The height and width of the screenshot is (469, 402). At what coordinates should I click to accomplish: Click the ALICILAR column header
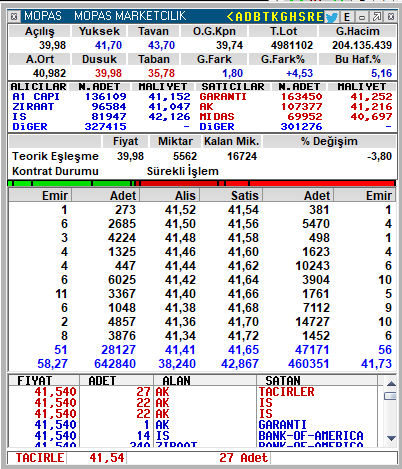click(x=38, y=87)
